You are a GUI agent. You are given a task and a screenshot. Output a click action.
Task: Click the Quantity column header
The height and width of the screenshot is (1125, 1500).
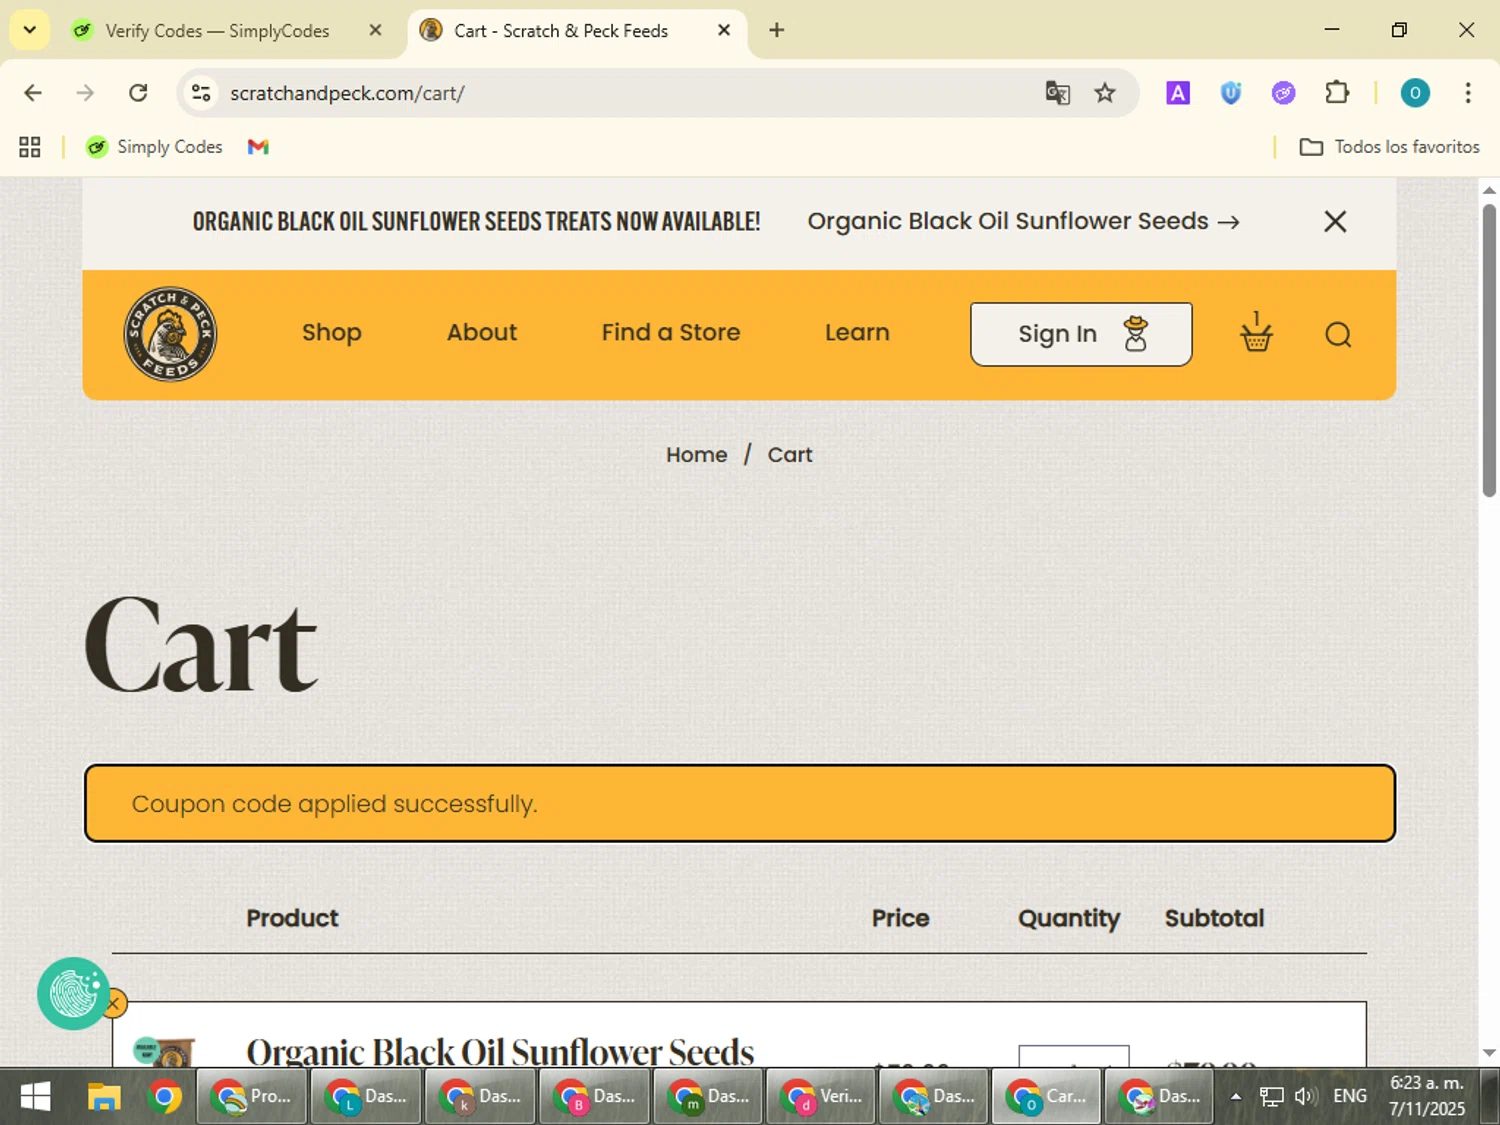(x=1069, y=918)
